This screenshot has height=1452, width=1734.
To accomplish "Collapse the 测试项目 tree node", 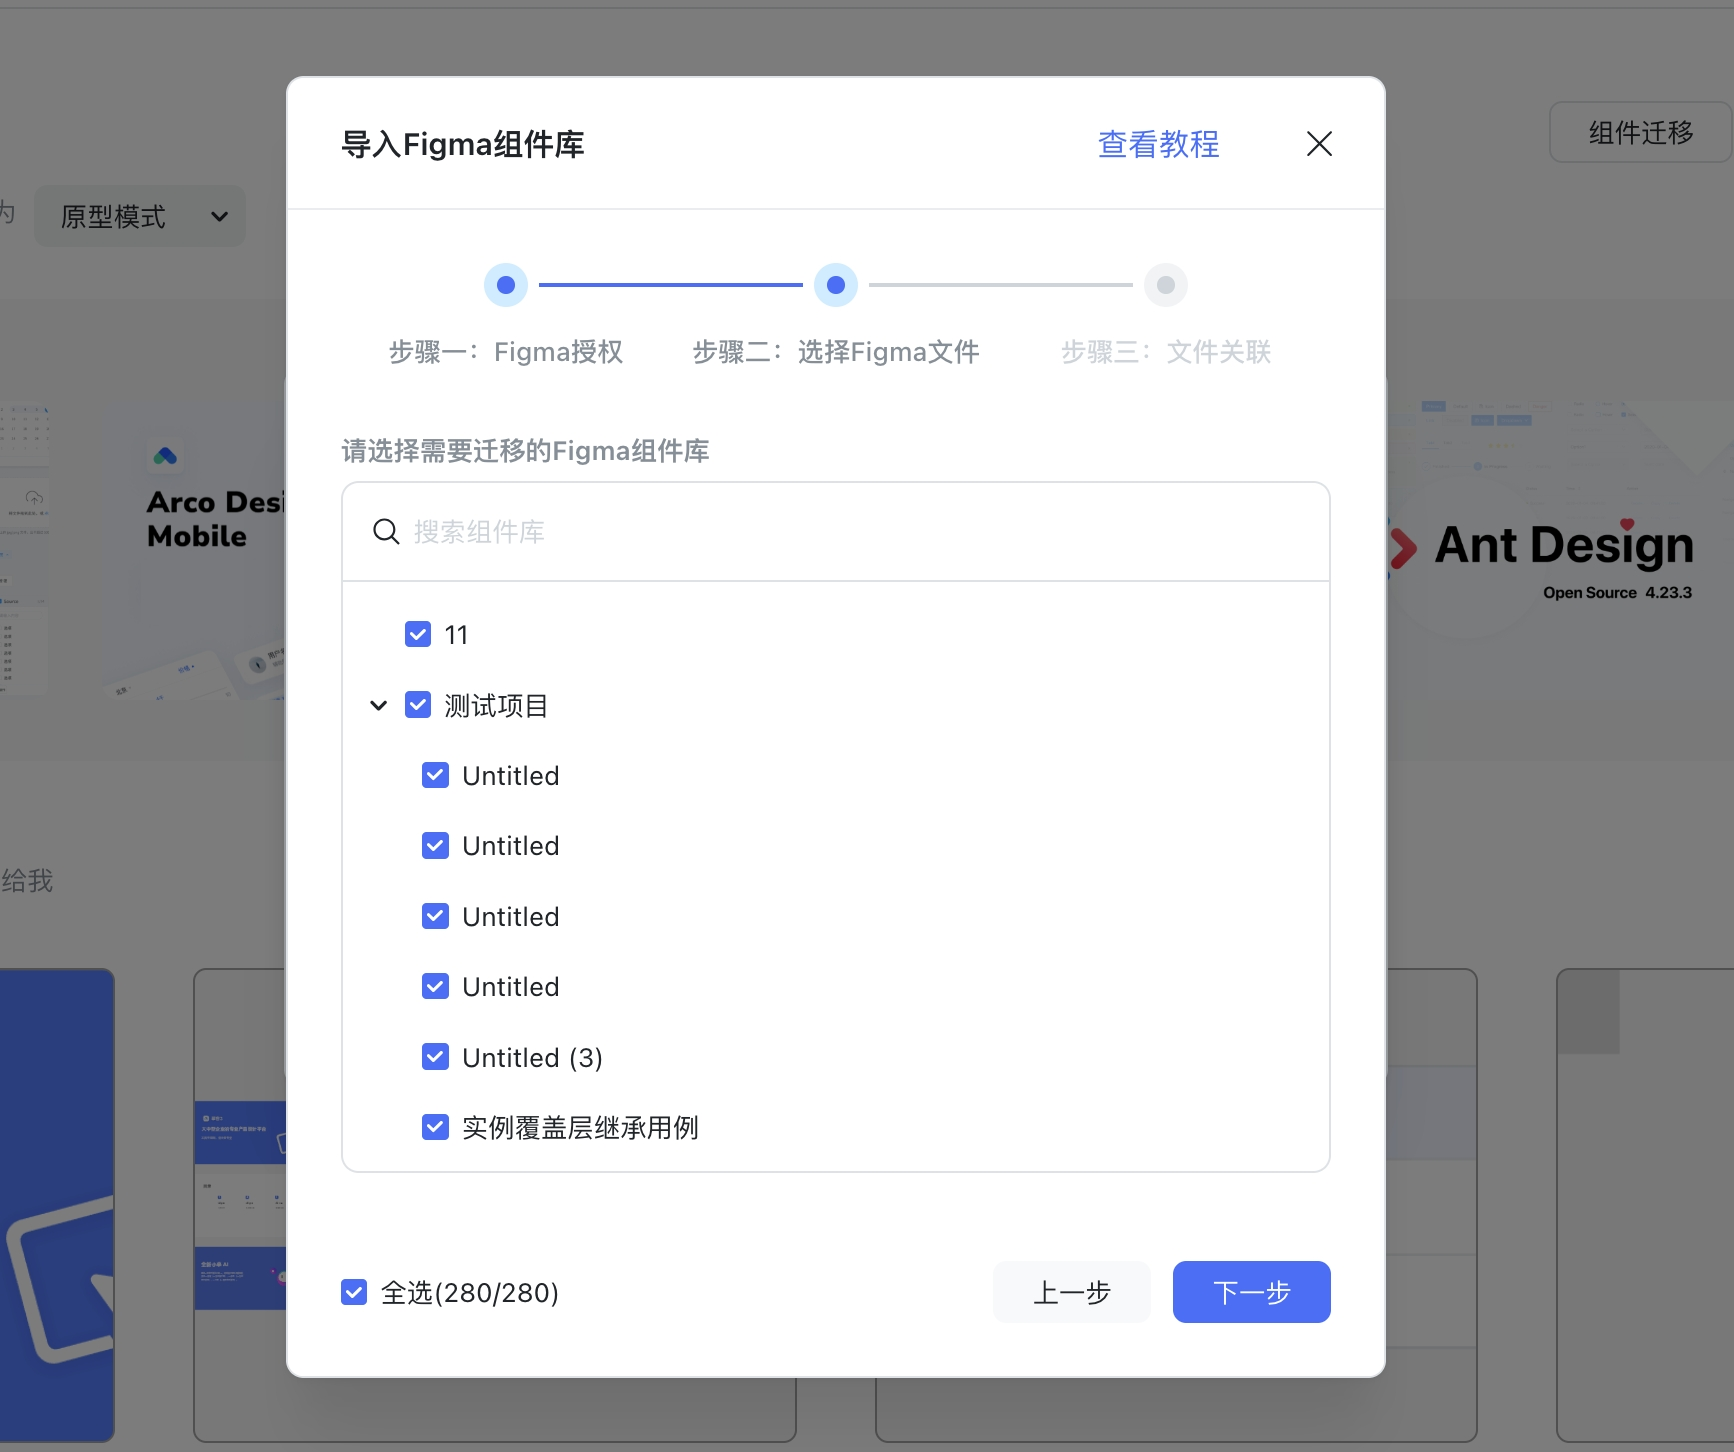I will point(377,704).
